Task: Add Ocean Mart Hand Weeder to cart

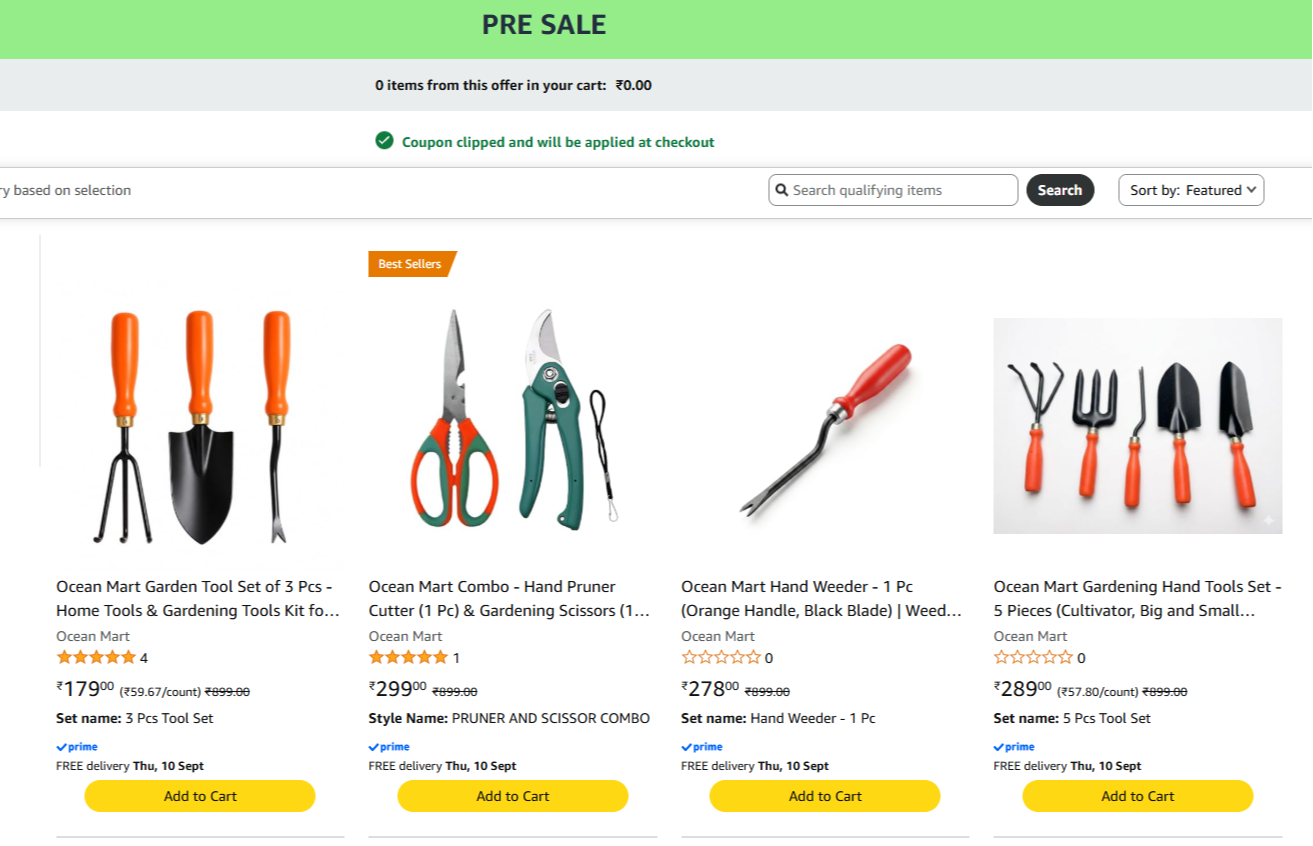Action: click(825, 796)
